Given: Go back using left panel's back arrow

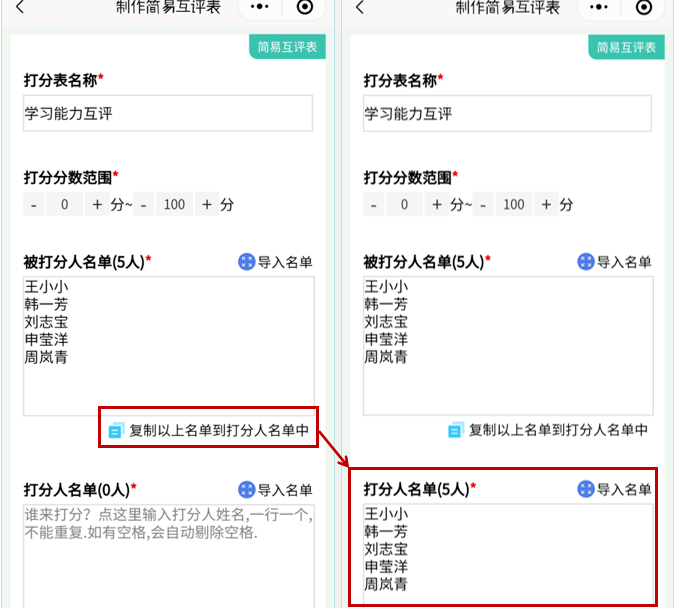Looking at the screenshot, I should pyautogui.click(x=20, y=7).
